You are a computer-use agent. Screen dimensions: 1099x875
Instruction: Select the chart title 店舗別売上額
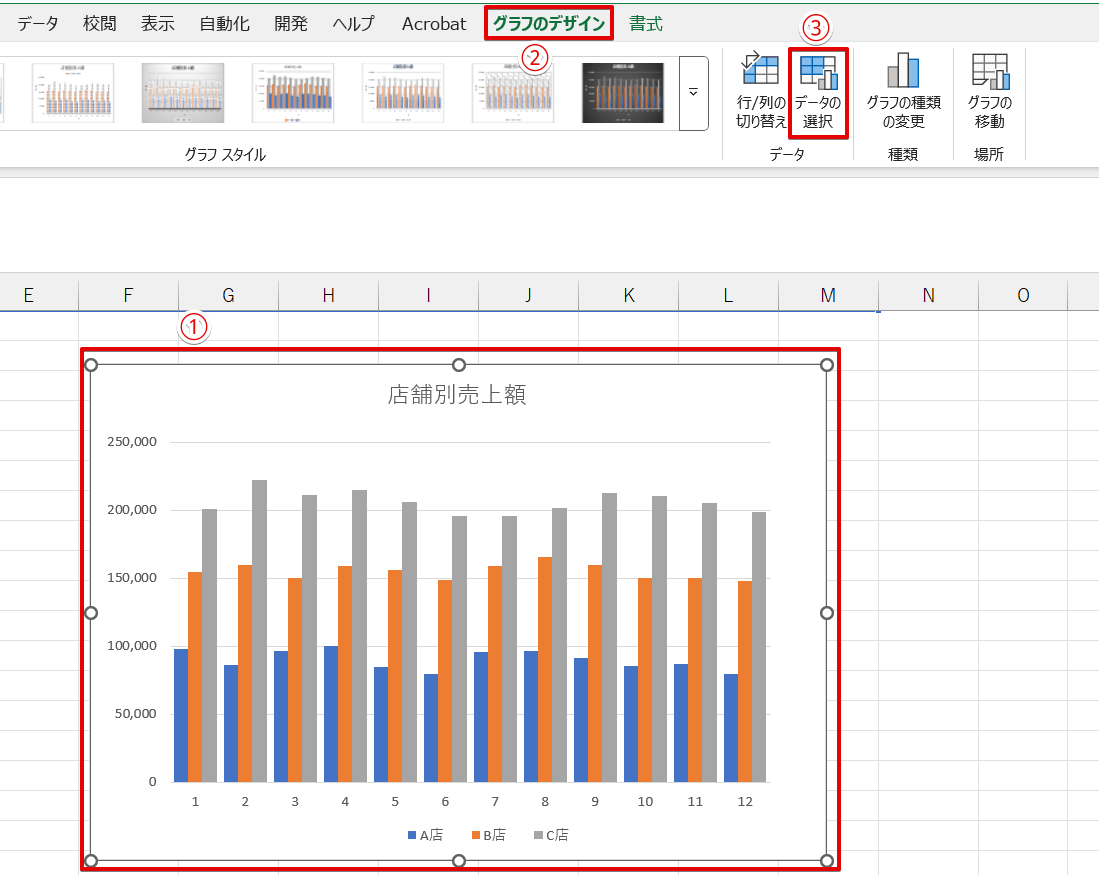point(457,395)
